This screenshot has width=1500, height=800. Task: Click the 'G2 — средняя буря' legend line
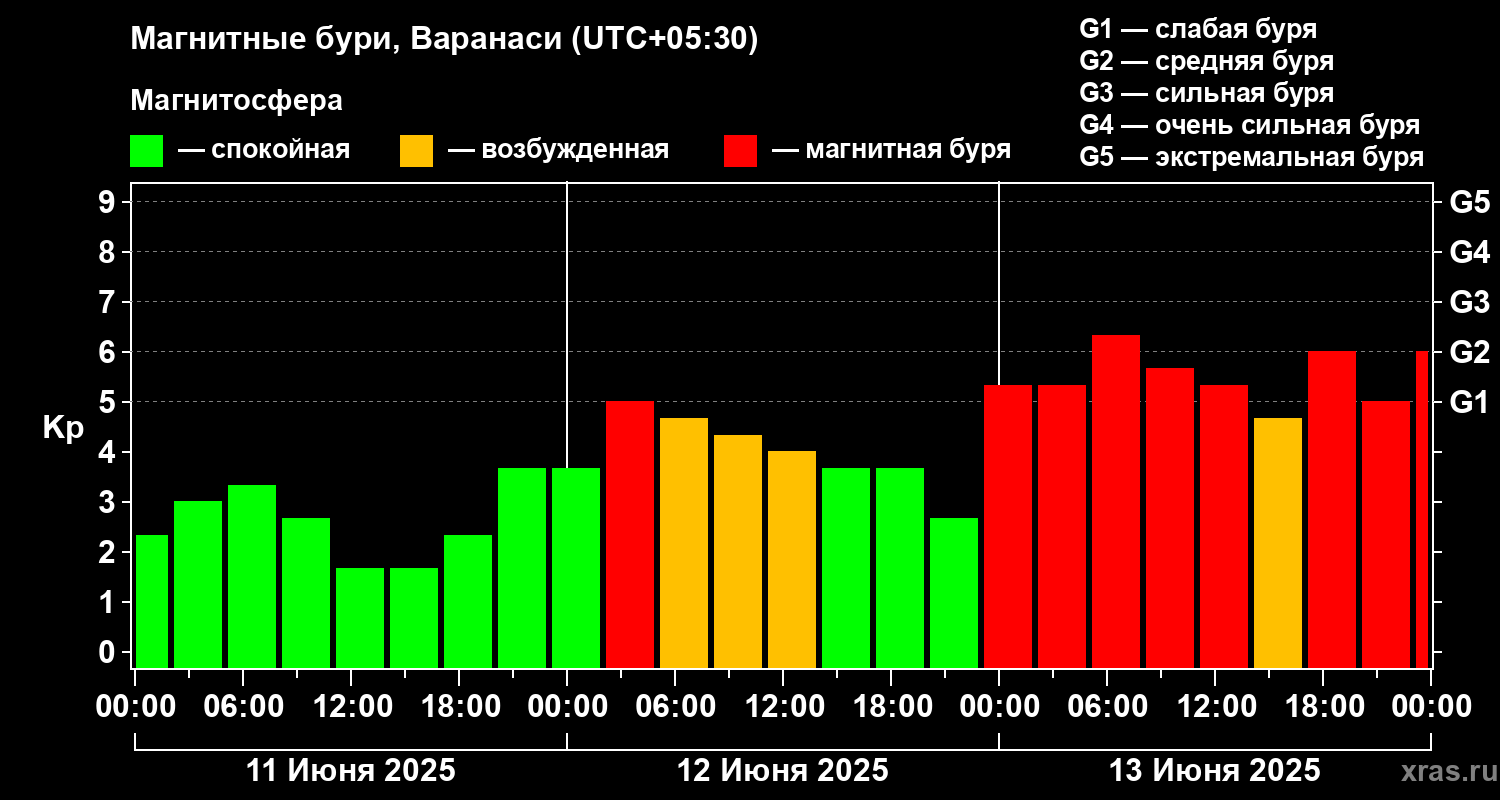(x=1207, y=61)
